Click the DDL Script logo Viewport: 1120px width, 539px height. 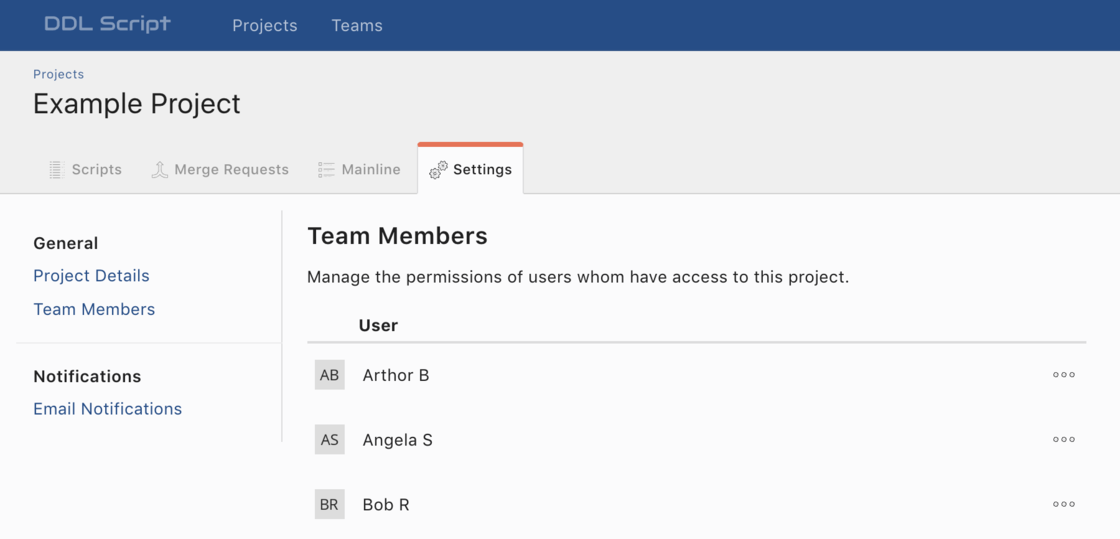click(x=107, y=24)
